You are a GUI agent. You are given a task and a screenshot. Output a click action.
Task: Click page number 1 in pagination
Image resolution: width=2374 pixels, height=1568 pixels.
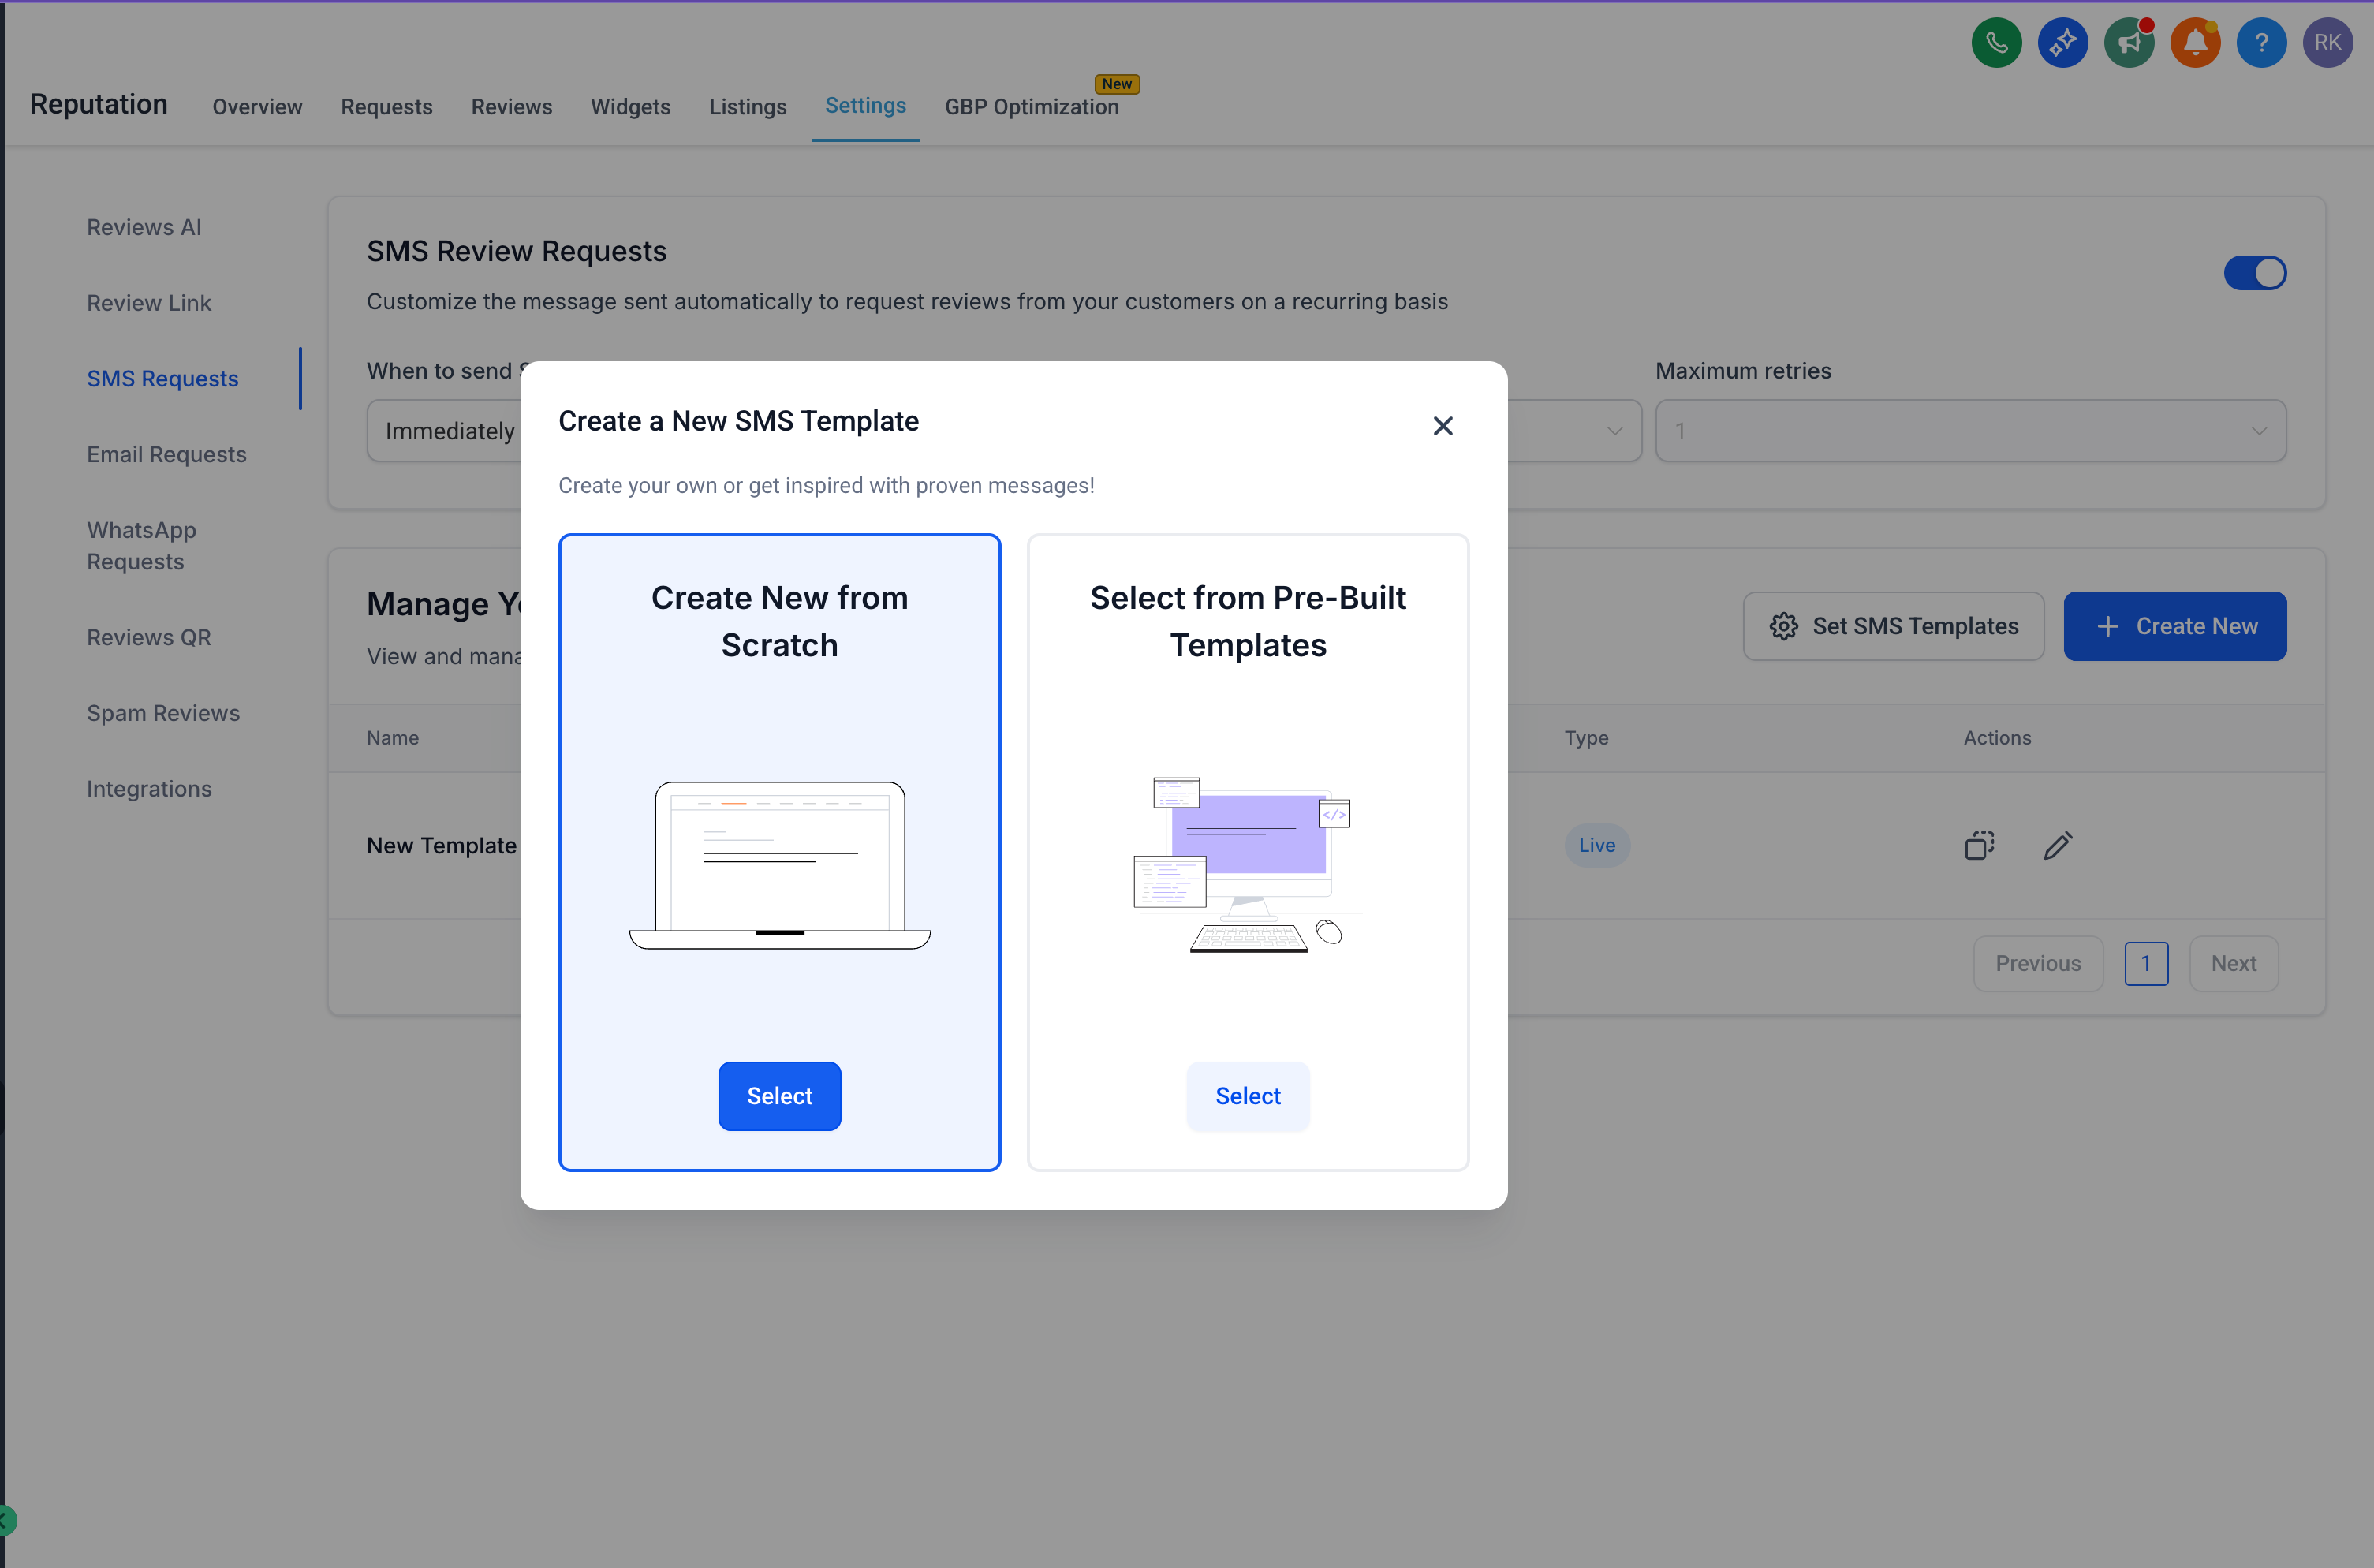(x=2145, y=963)
